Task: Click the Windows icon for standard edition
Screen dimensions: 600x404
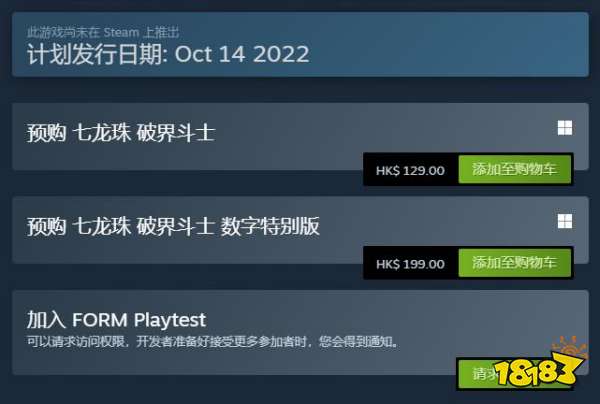Action: [x=565, y=128]
